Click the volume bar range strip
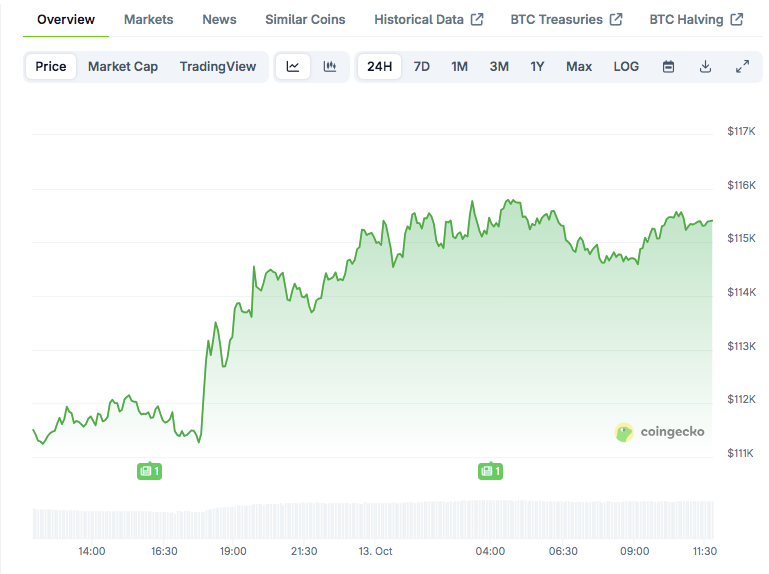 click(x=372, y=520)
